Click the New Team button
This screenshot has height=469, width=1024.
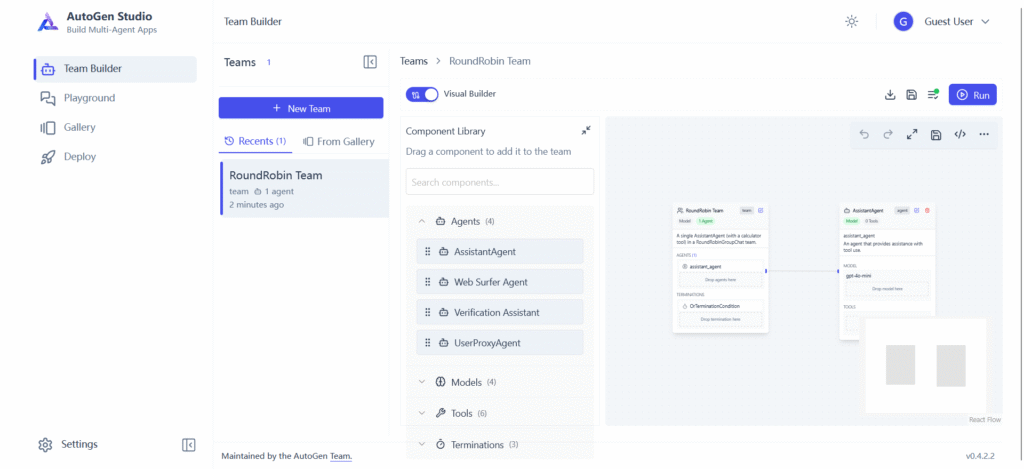301,108
